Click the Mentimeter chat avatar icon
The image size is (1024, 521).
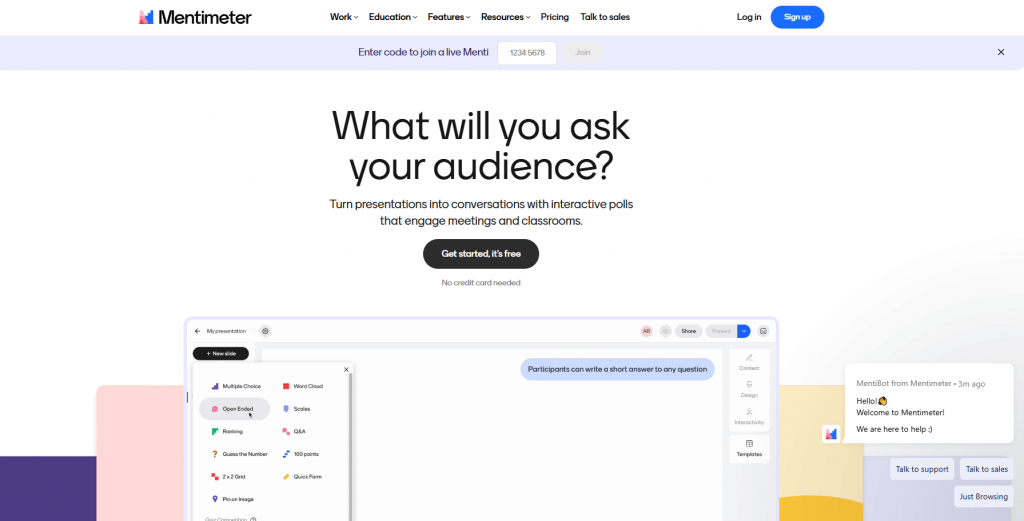coord(831,434)
